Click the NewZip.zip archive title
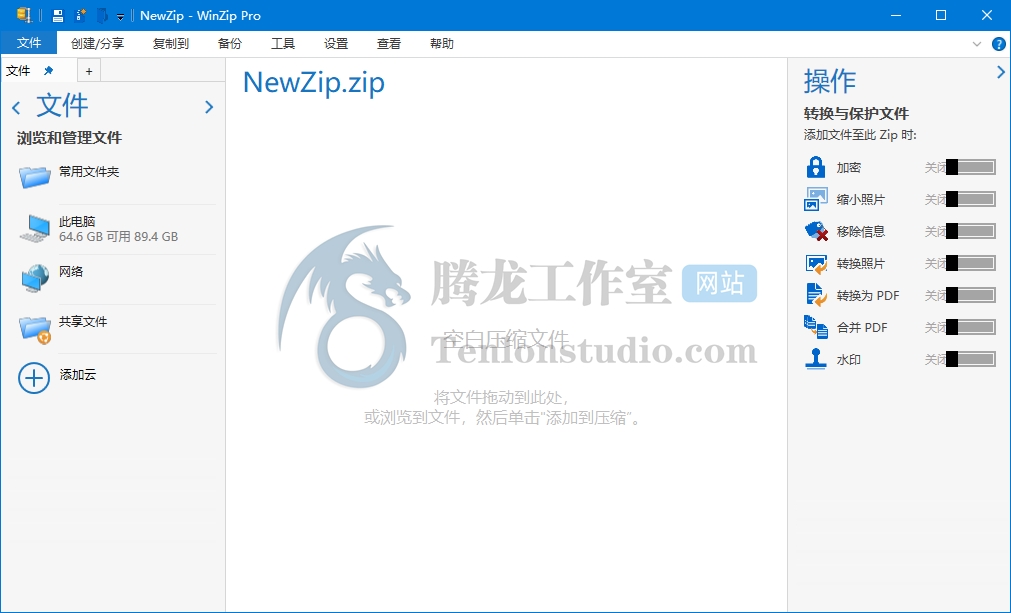Image resolution: width=1011 pixels, height=613 pixels. coord(313,83)
